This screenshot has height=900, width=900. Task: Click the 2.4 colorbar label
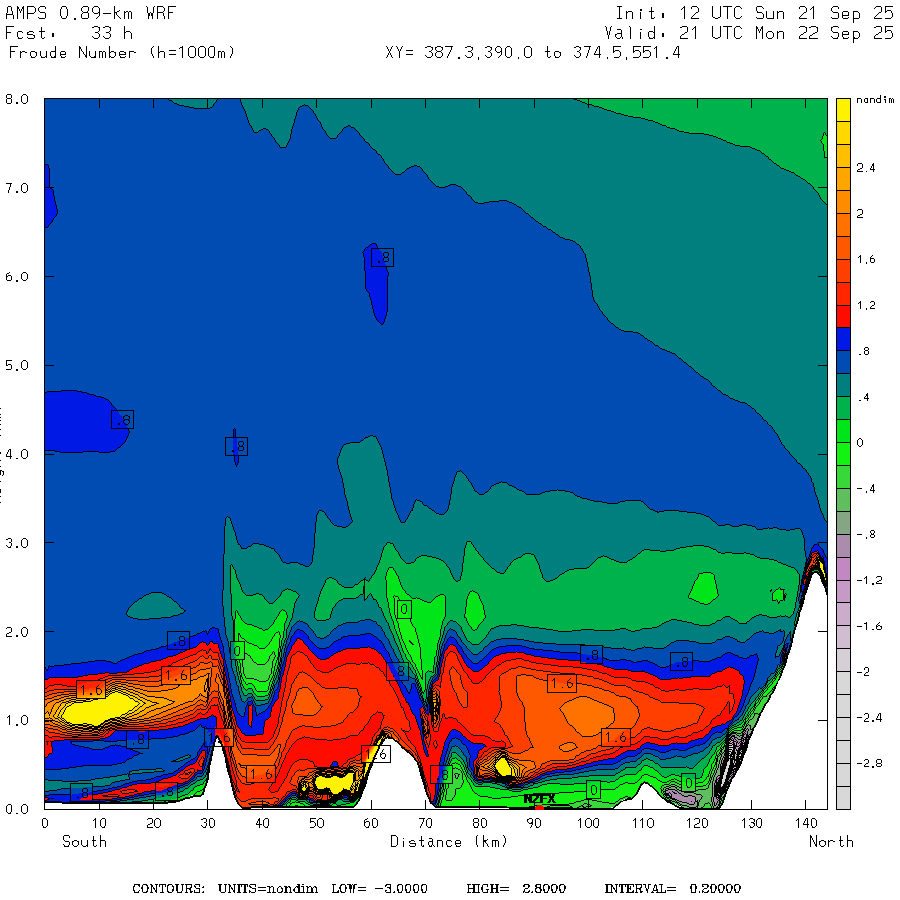[x=866, y=168]
